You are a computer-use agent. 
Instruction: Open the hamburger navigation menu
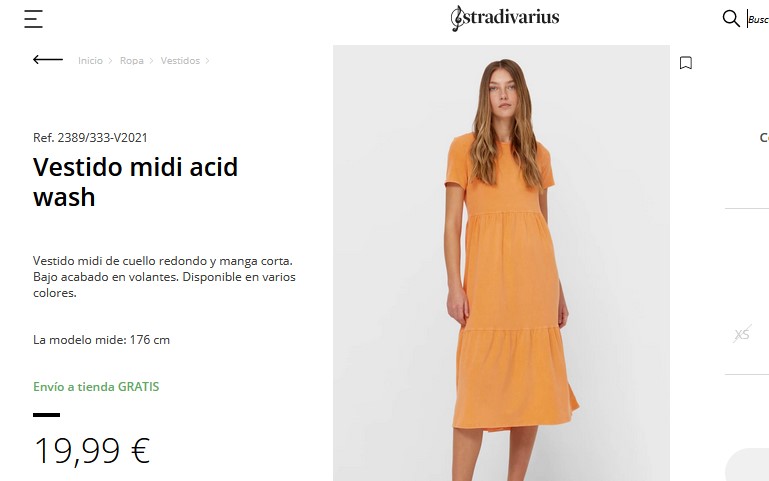click(x=33, y=19)
